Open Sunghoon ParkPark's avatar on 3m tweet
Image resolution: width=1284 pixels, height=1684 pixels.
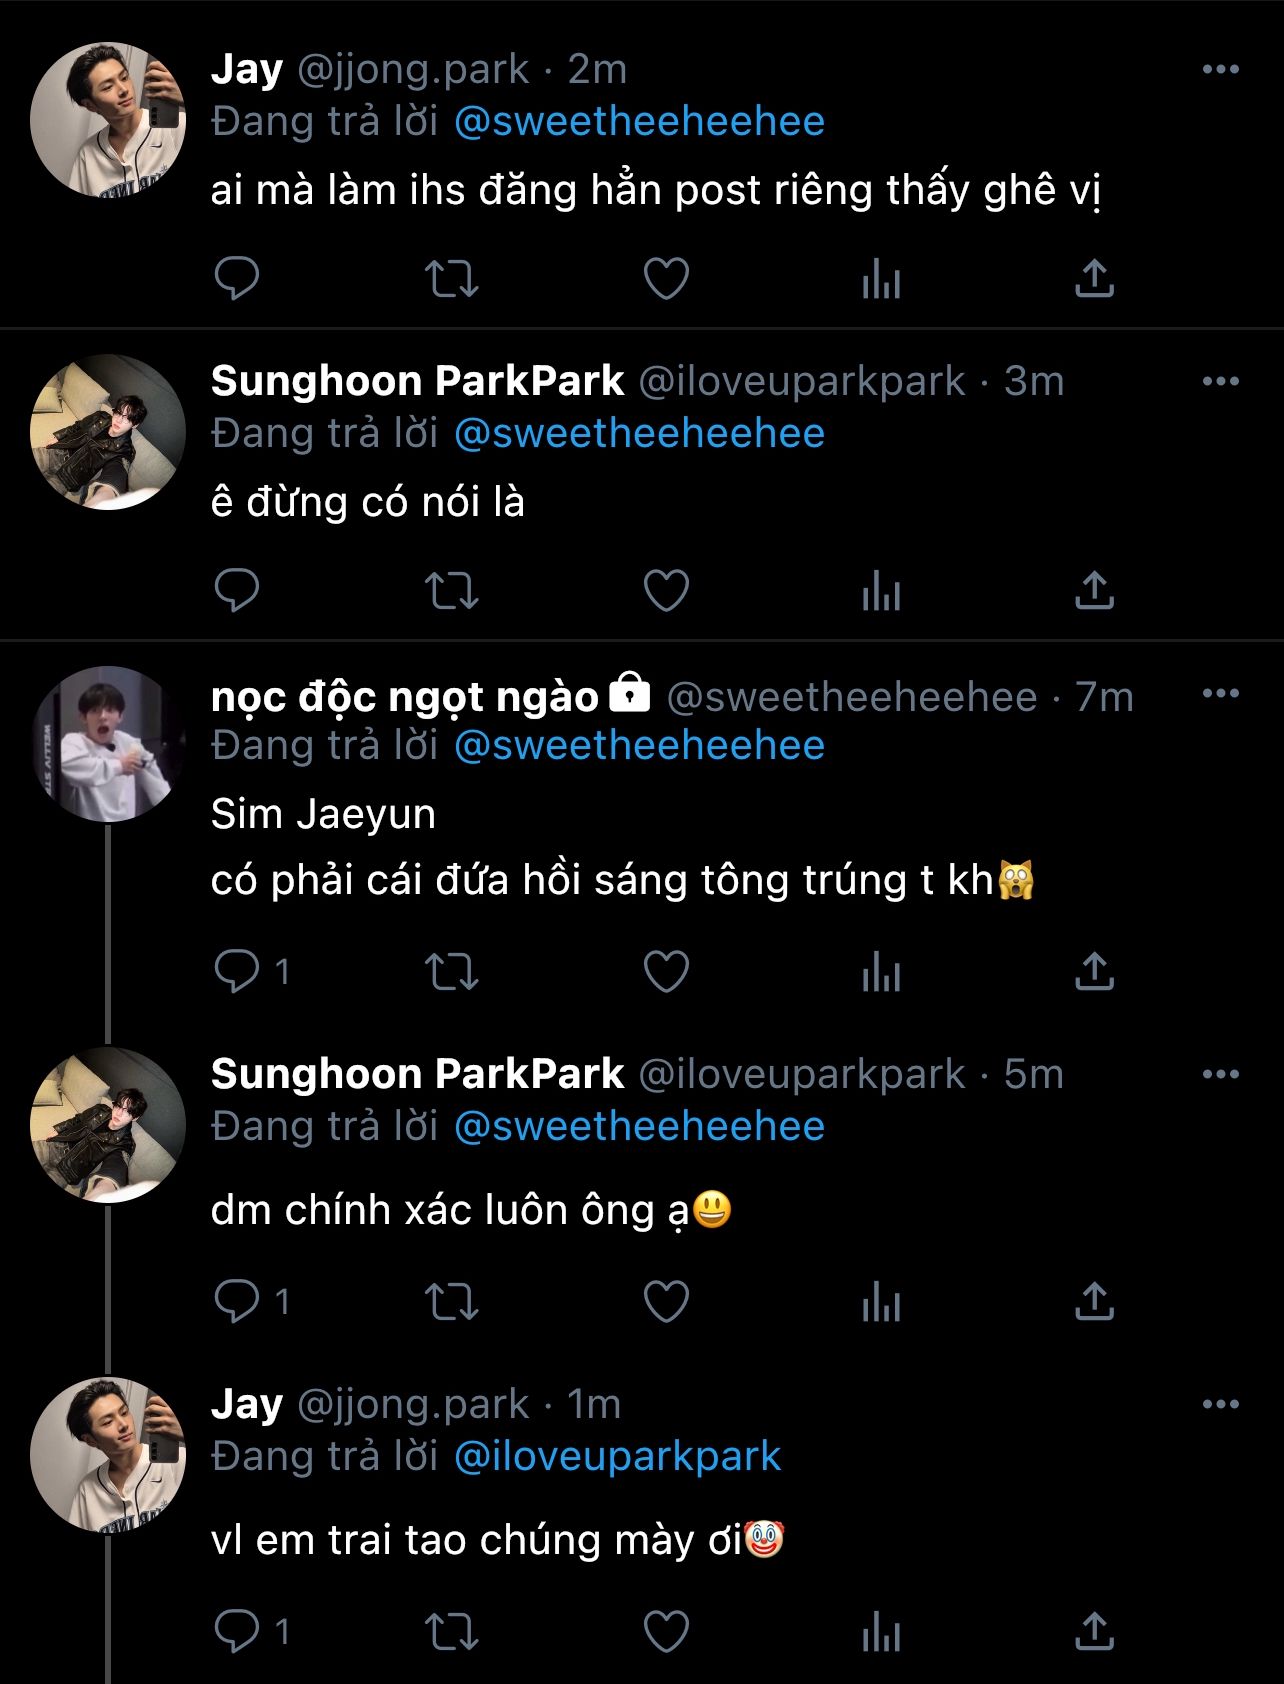pos(108,432)
